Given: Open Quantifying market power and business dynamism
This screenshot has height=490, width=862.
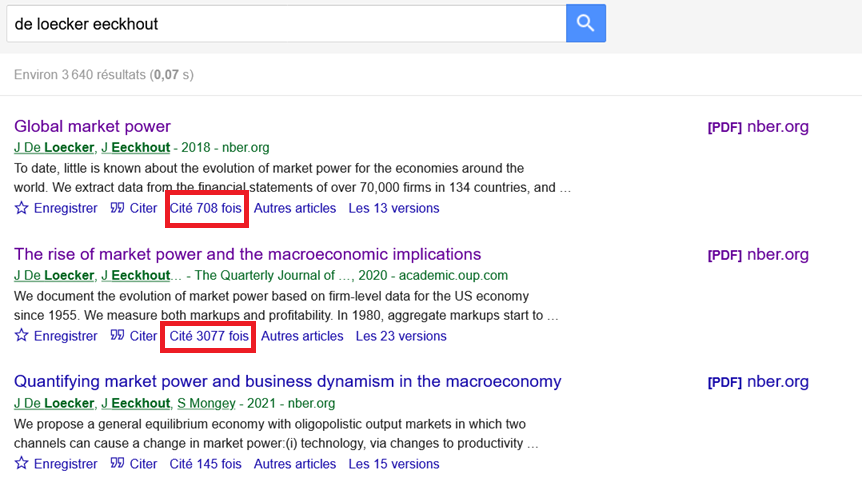Looking at the screenshot, I should click(288, 382).
